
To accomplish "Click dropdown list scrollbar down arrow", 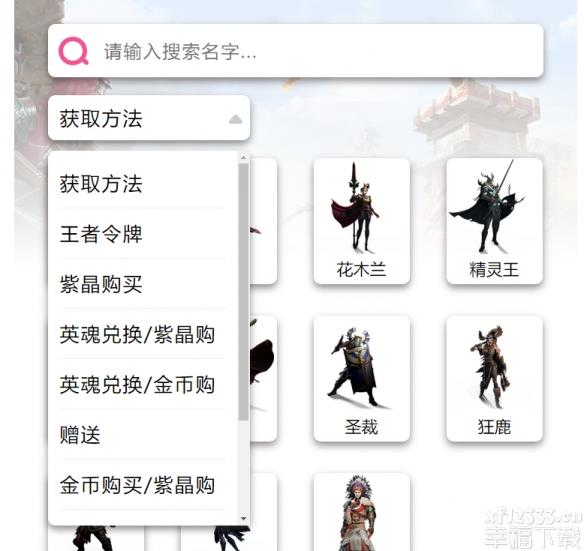I will (x=244, y=518).
